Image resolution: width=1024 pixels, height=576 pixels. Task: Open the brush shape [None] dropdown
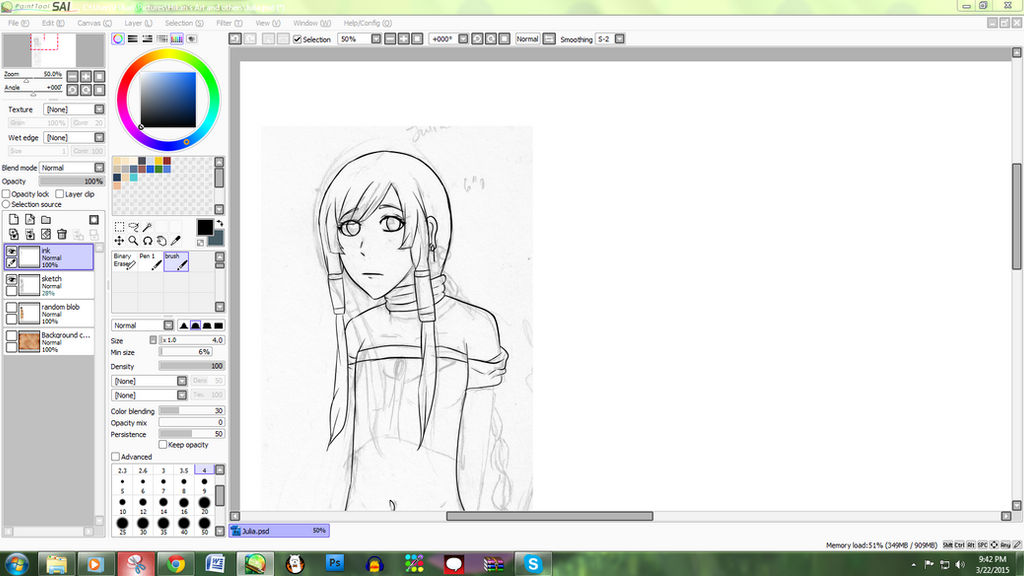(150, 381)
